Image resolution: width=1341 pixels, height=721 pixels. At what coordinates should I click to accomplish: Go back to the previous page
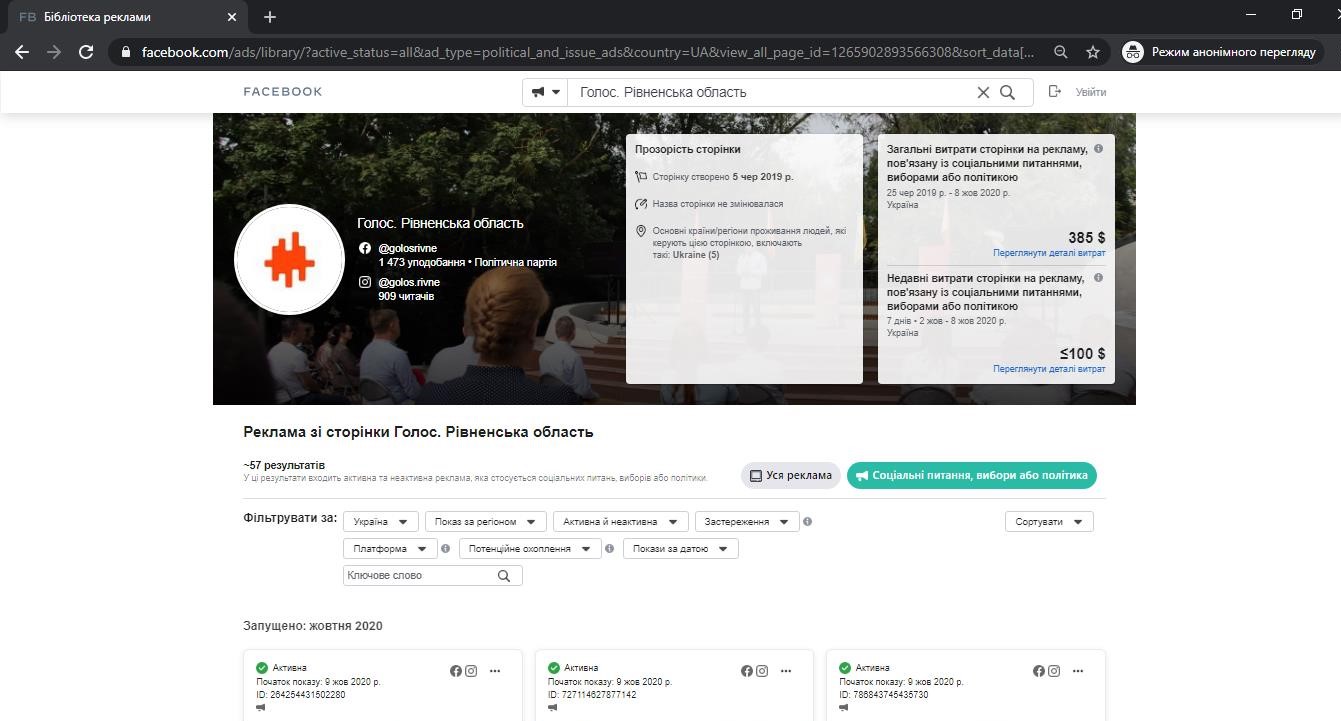(22, 52)
